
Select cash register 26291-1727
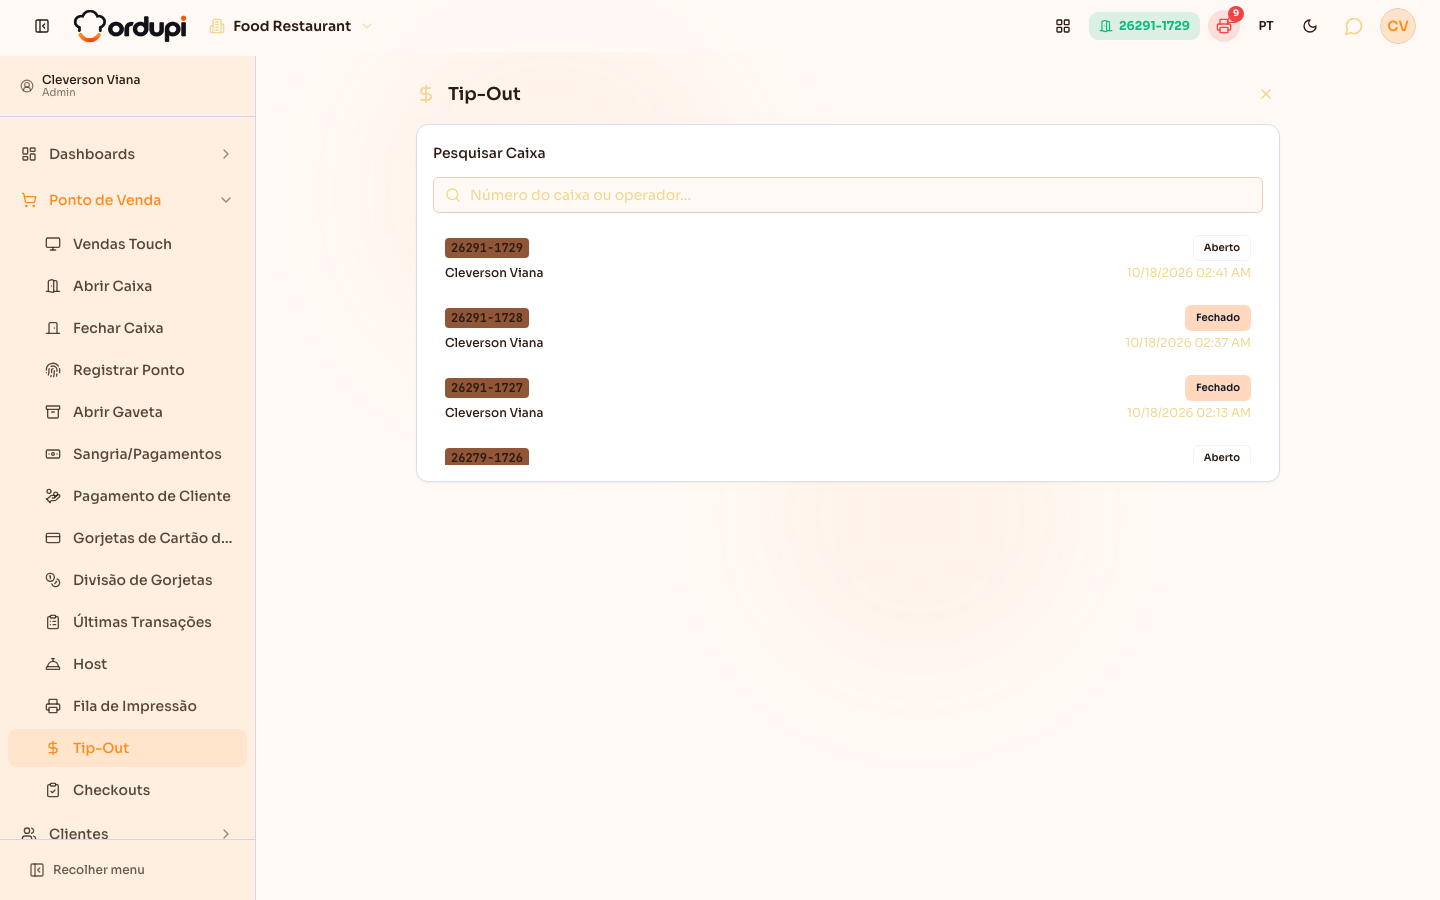[848, 400]
